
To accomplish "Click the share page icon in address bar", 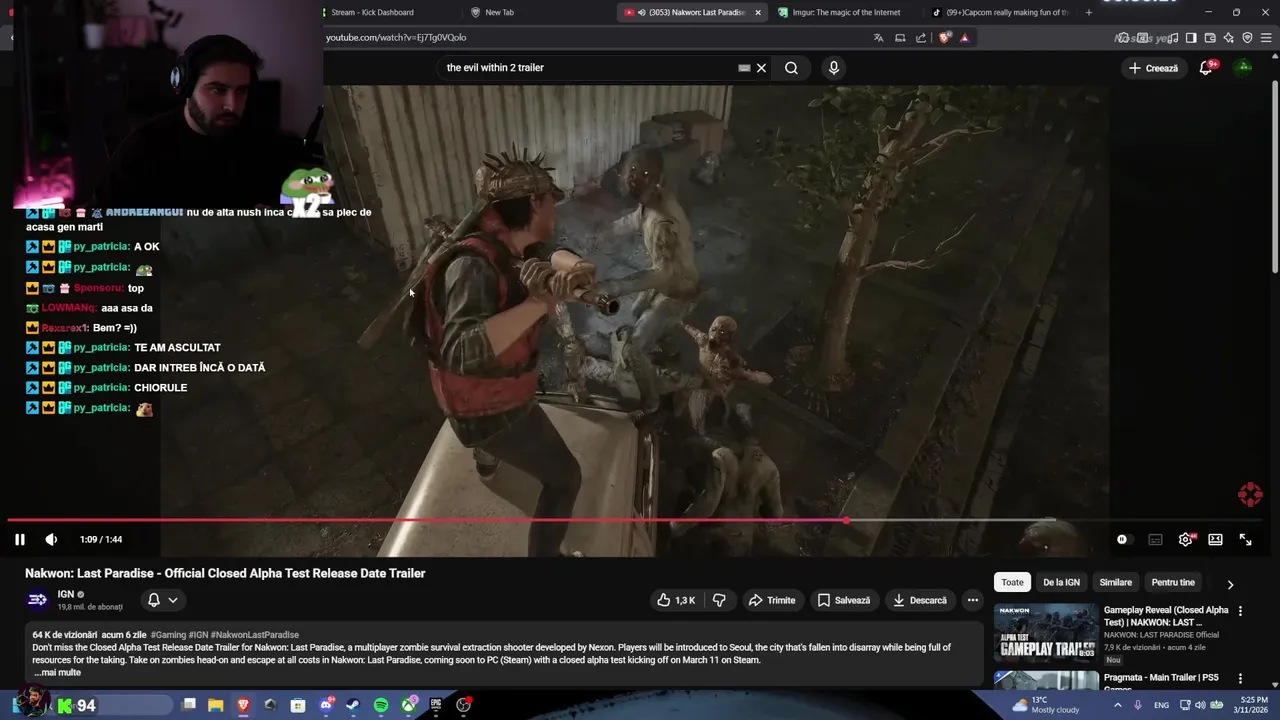I will [x=921, y=38].
